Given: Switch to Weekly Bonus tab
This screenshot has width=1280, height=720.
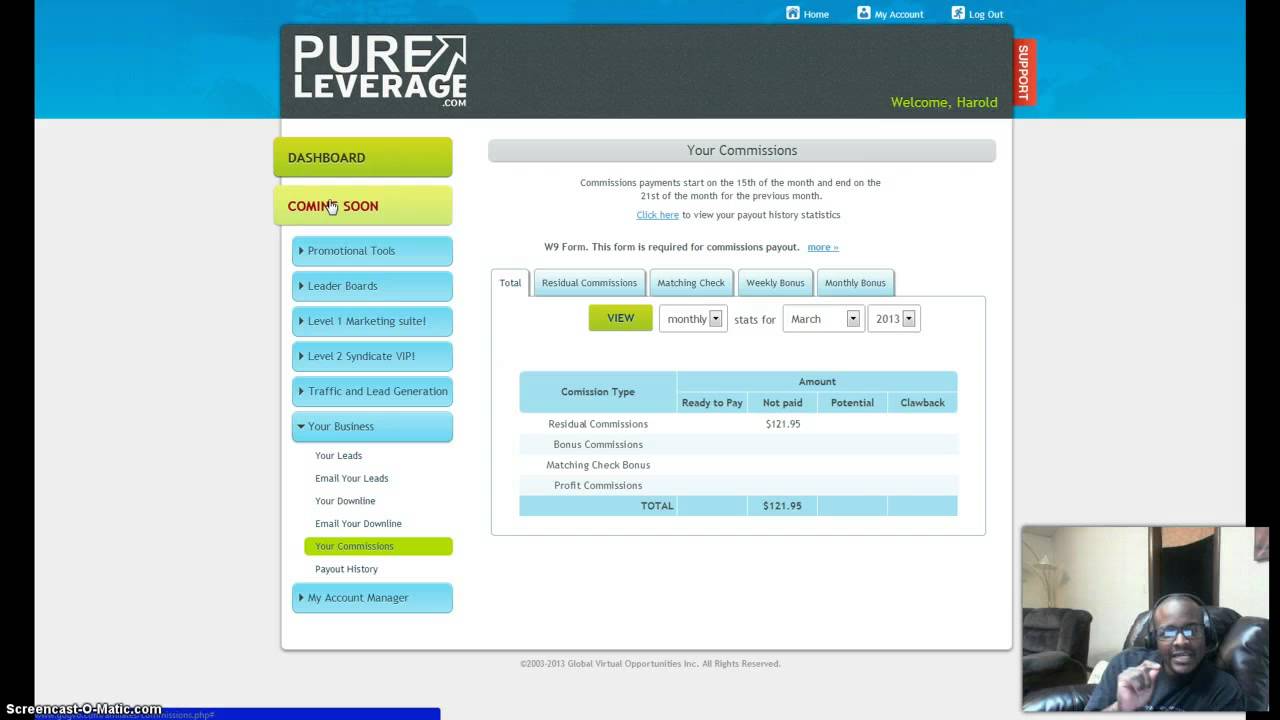Looking at the screenshot, I should (x=775, y=283).
